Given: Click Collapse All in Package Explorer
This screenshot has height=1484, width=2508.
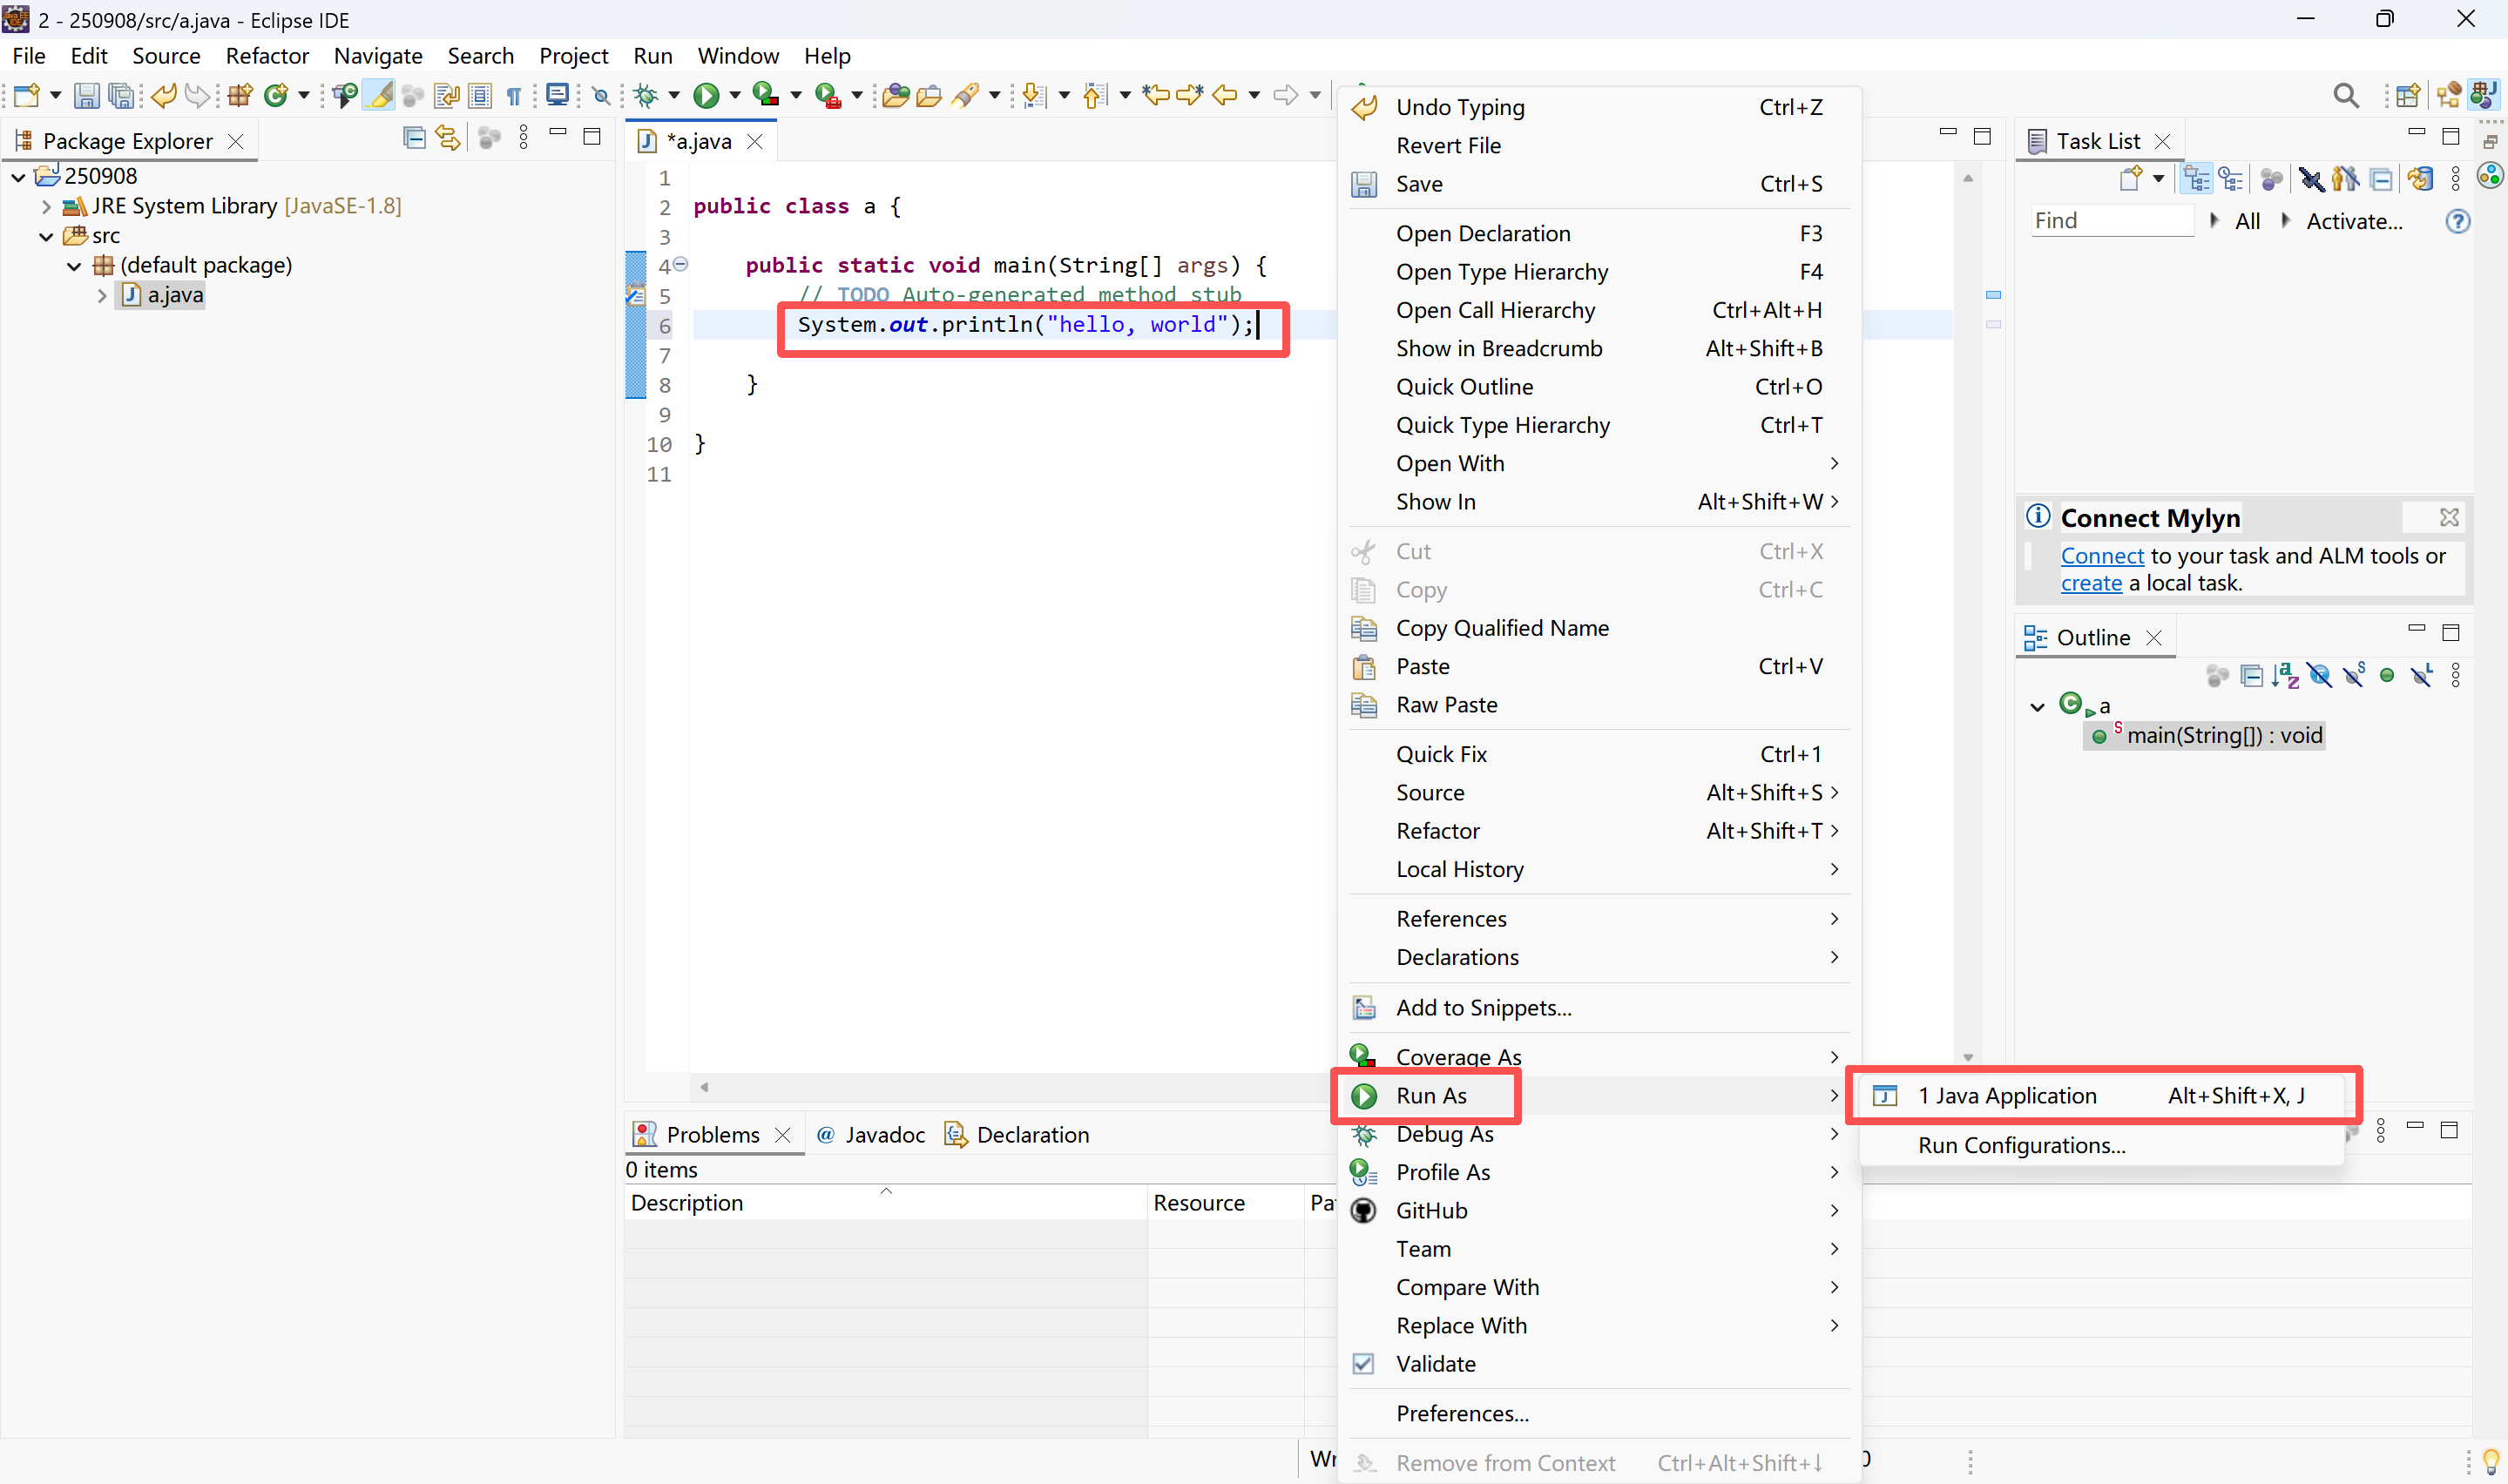Looking at the screenshot, I should [x=413, y=138].
